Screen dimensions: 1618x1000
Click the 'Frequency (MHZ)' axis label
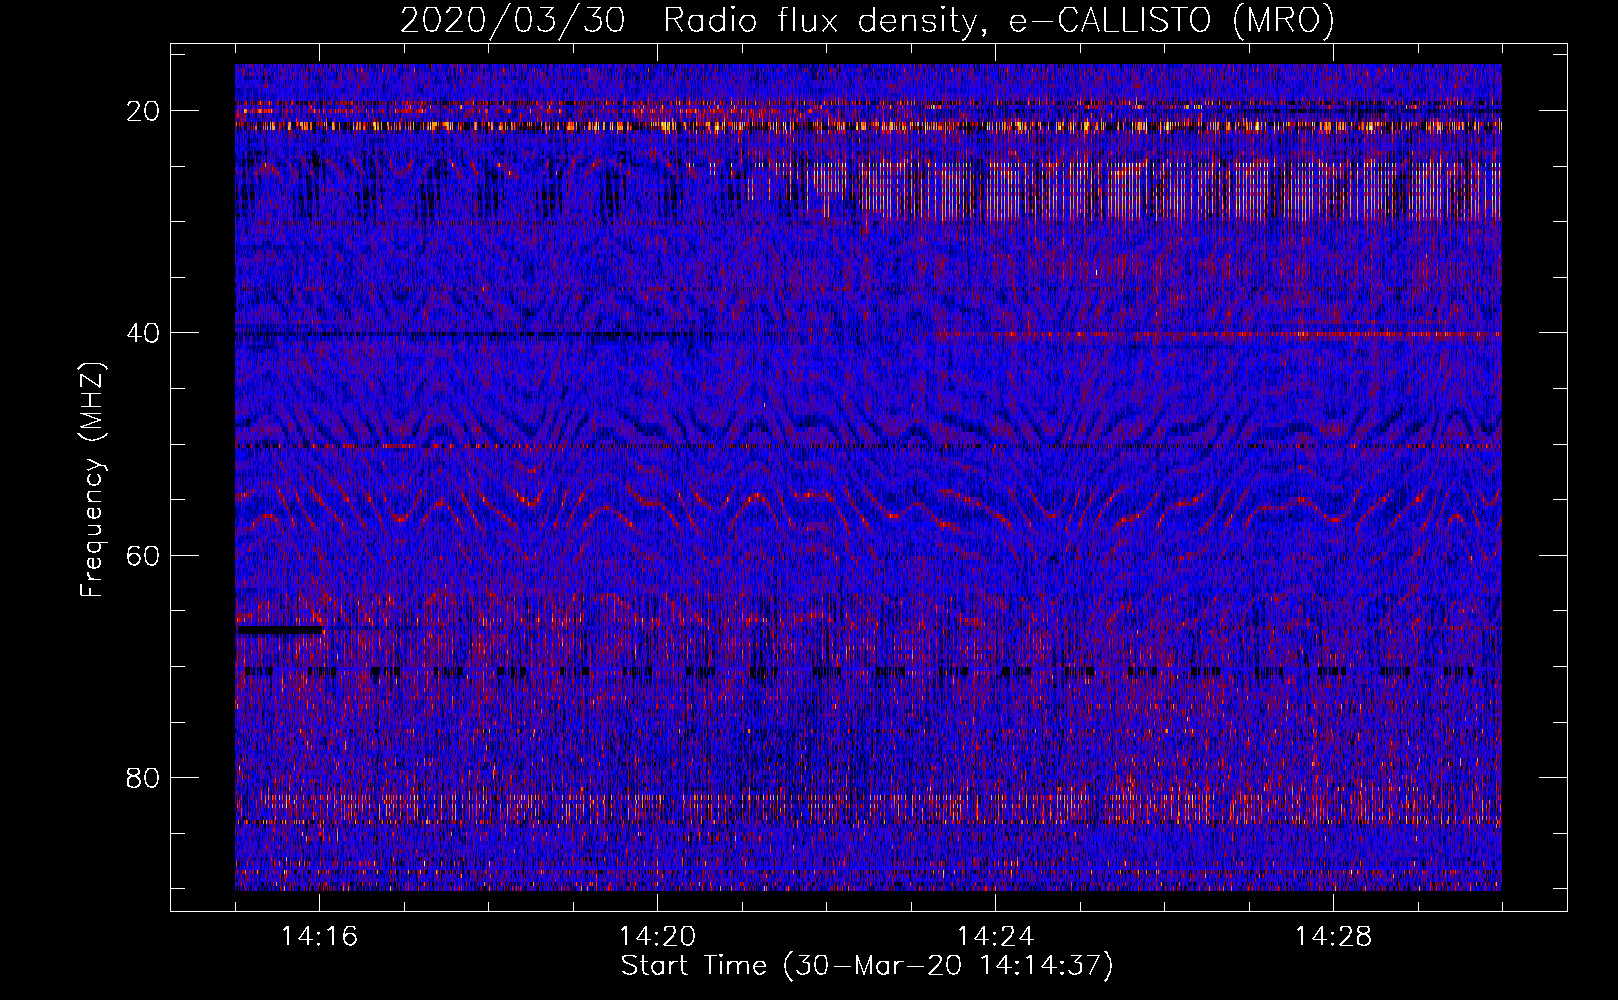(92, 479)
